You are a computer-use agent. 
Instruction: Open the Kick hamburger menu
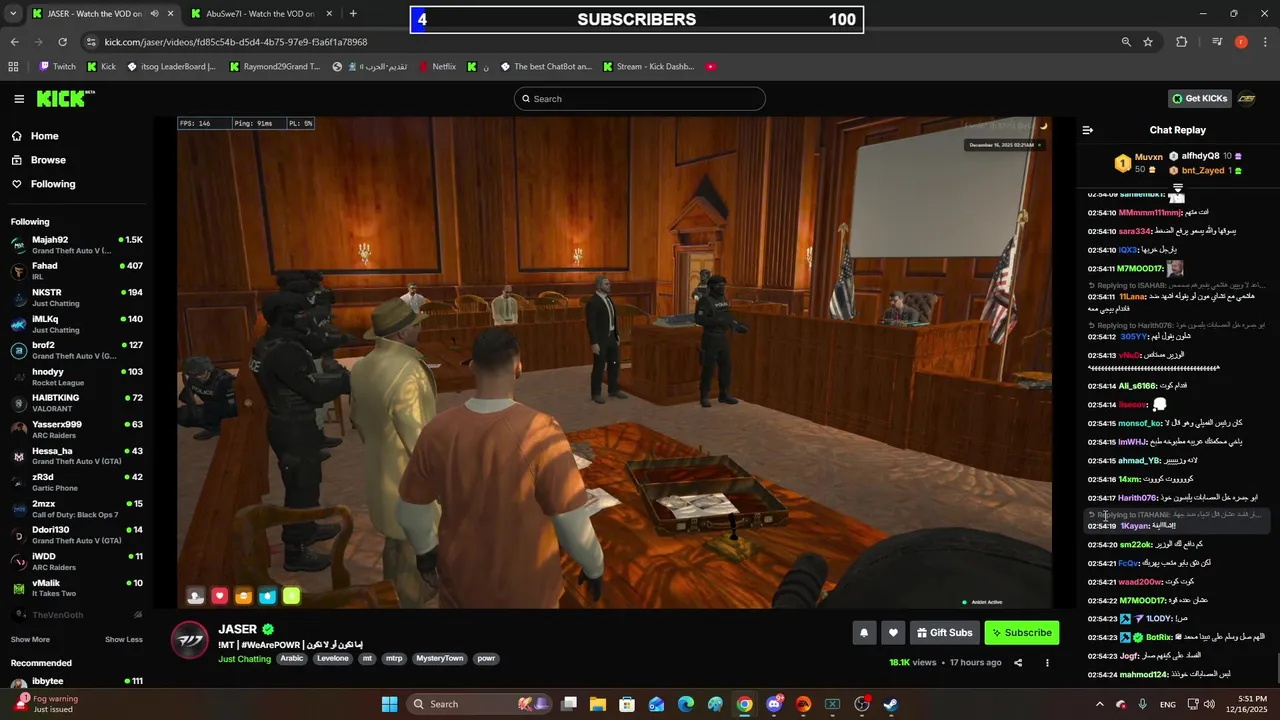[x=19, y=99]
